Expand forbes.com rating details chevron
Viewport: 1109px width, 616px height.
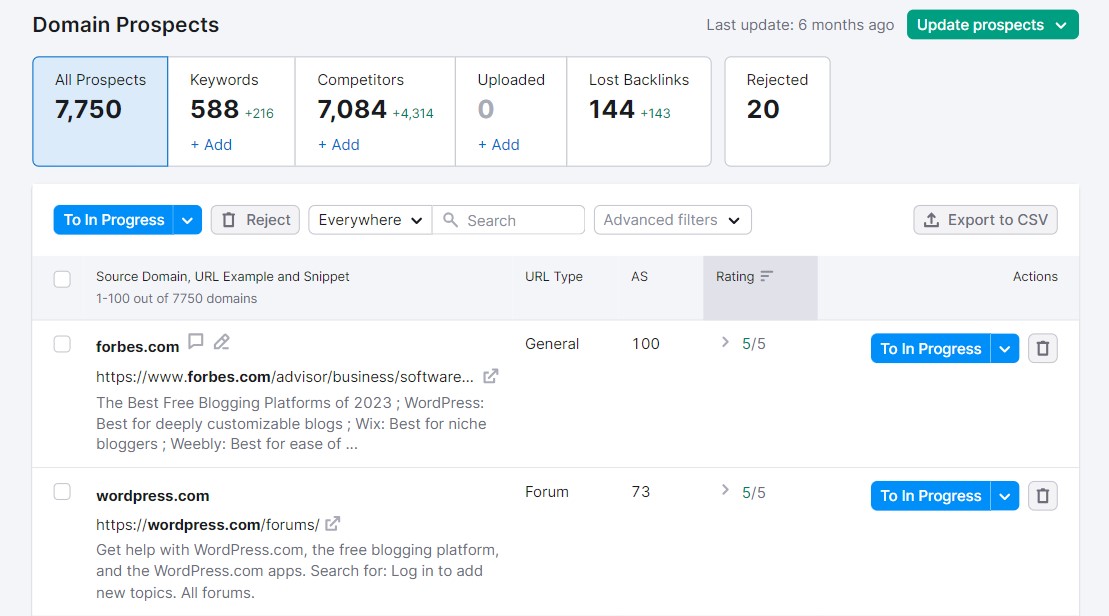click(x=725, y=342)
